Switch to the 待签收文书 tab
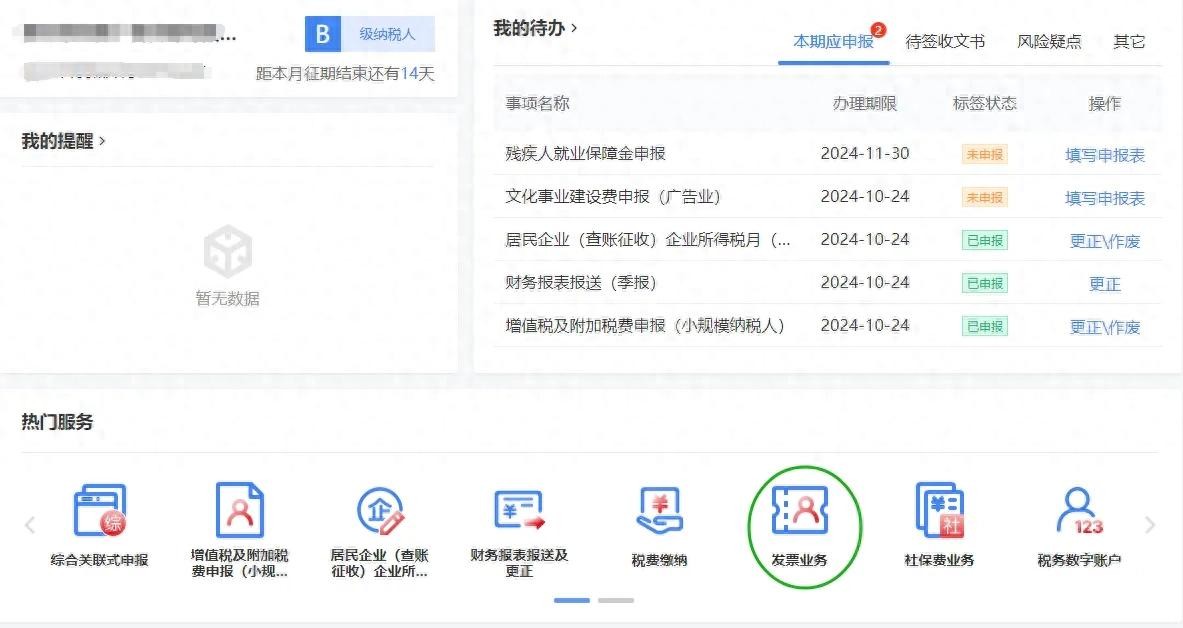This screenshot has height=628, width=1183. (x=945, y=42)
